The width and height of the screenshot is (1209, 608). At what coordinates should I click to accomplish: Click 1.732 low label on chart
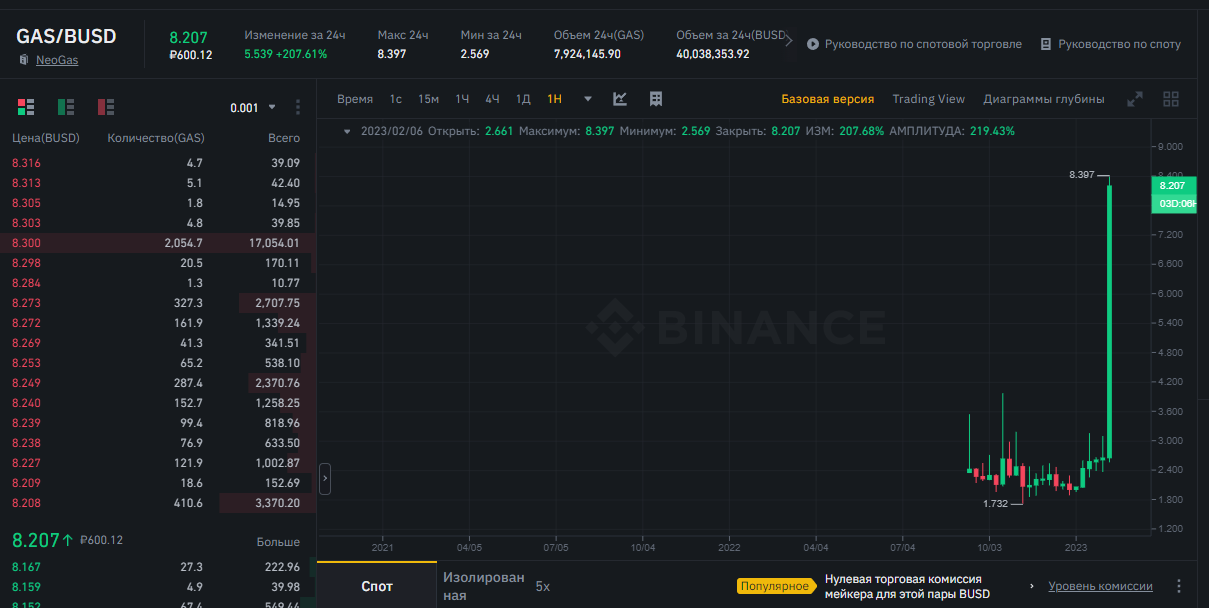tap(997, 504)
